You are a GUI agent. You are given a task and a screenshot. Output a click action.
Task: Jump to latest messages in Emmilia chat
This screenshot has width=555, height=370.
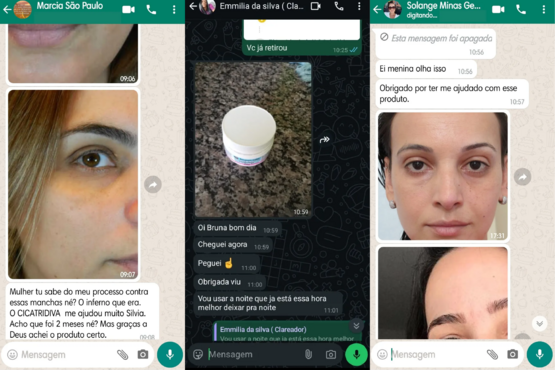[x=356, y=326]
